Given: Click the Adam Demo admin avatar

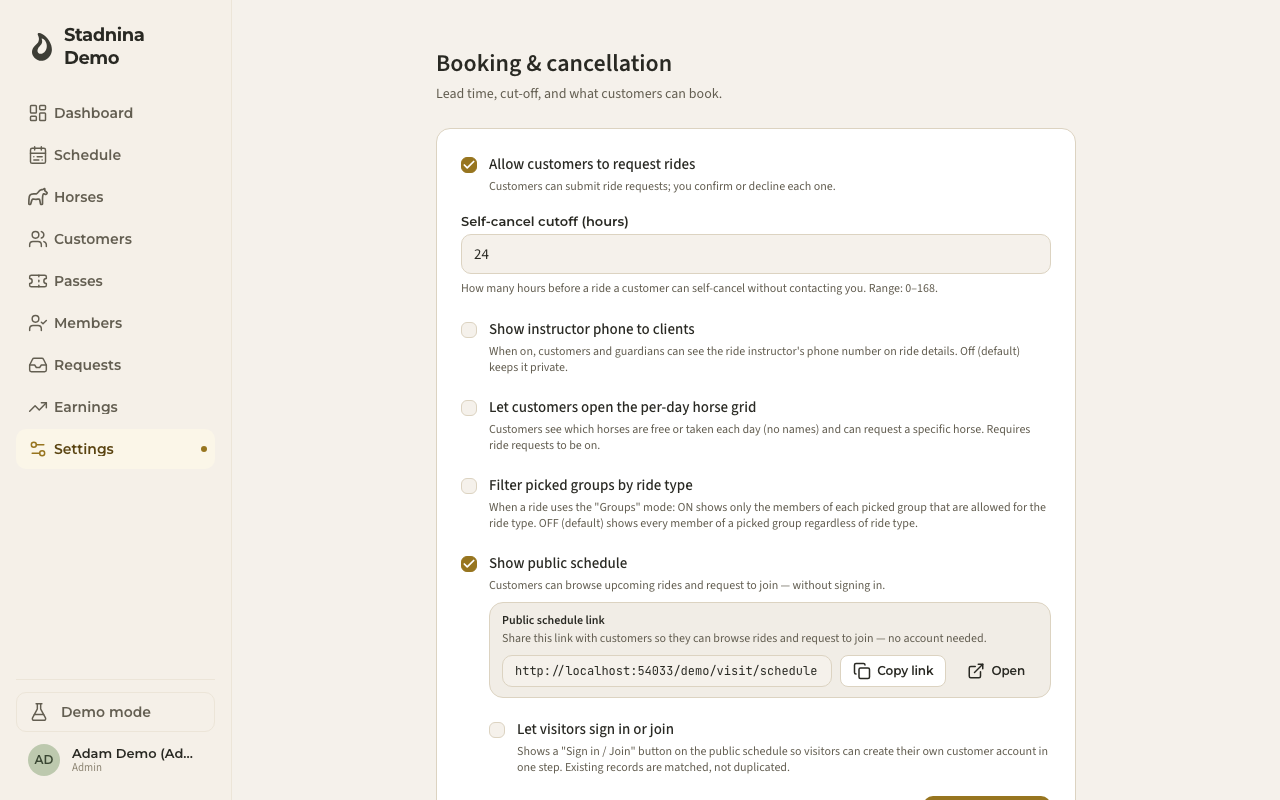Looking at the screenshot, I should [x=44, y=760].
